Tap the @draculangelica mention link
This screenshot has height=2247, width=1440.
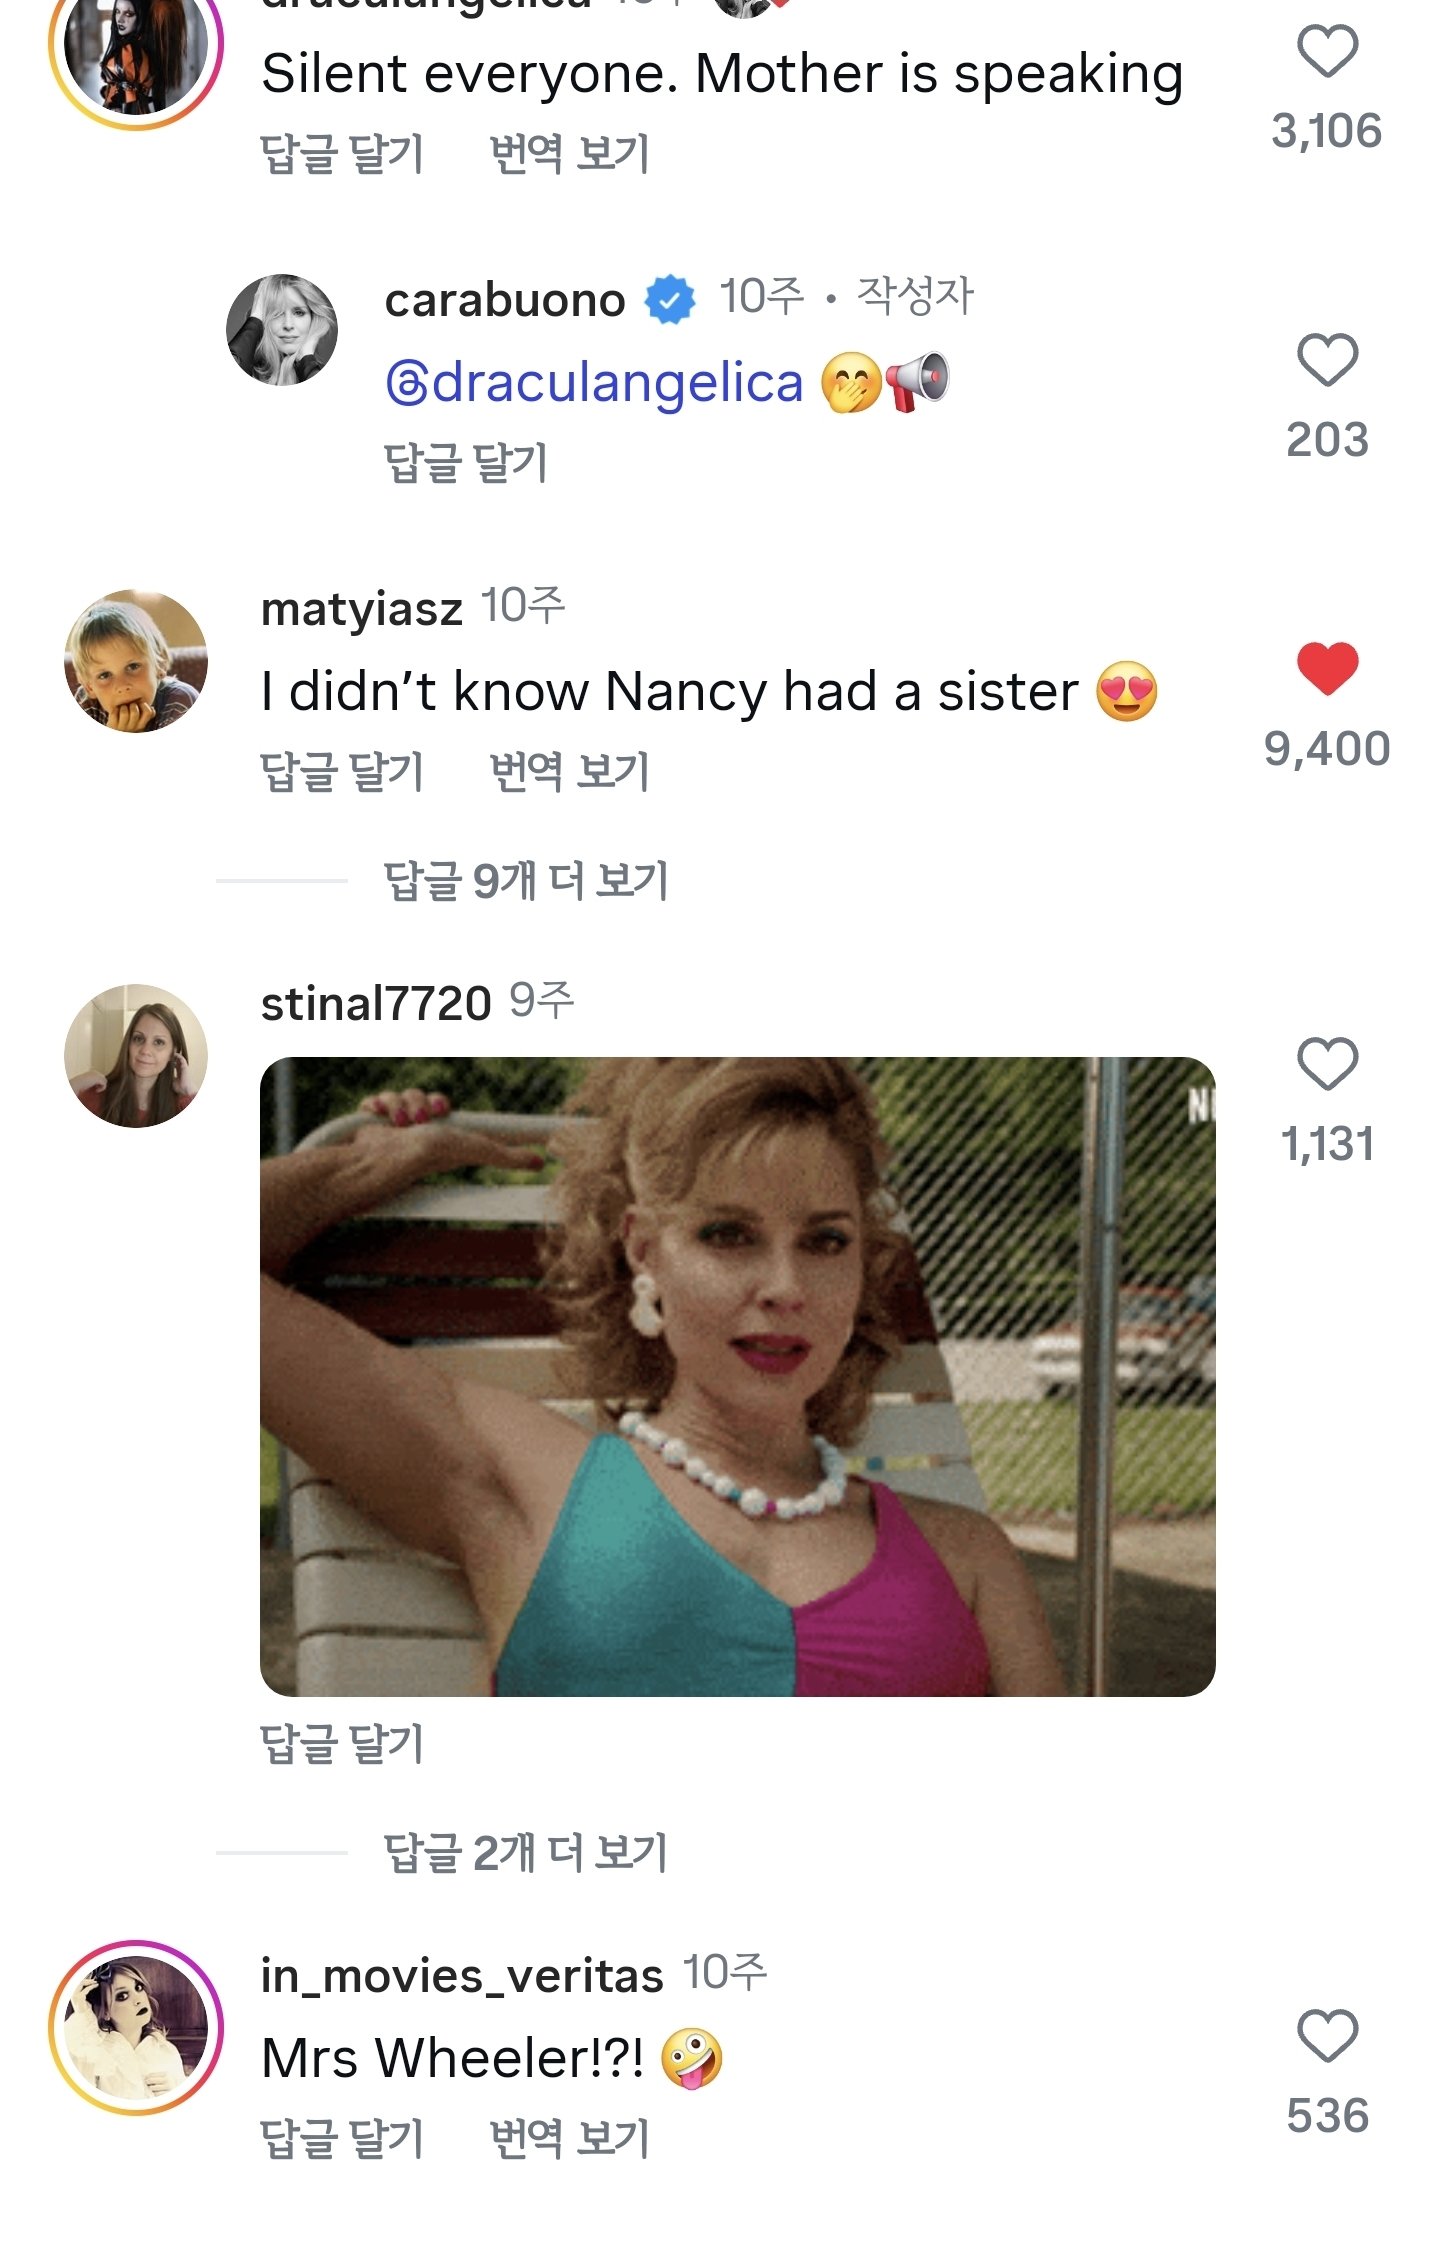[595, 383]
